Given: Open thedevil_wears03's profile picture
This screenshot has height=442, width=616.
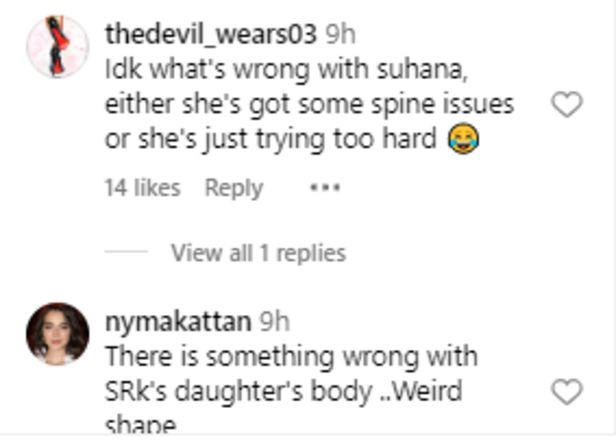Looking at the screenshot, I should tap(58, 46).
